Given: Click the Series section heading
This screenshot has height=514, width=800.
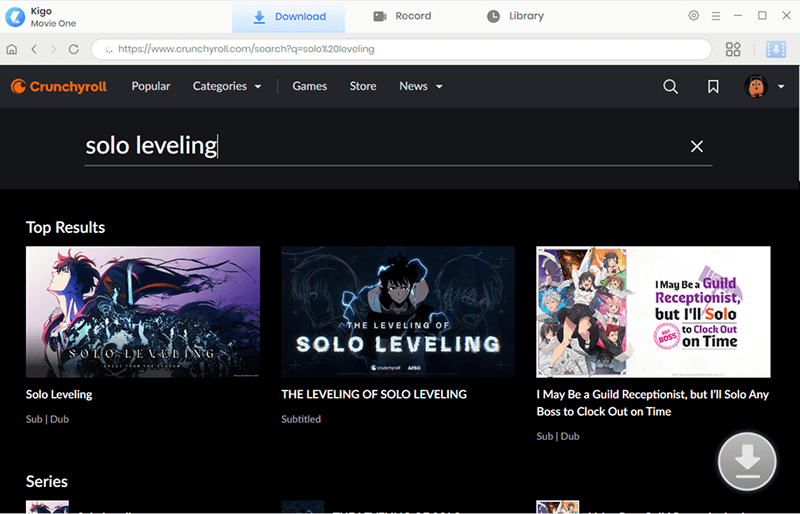Looking at the screenshot, I should point(47,481).
